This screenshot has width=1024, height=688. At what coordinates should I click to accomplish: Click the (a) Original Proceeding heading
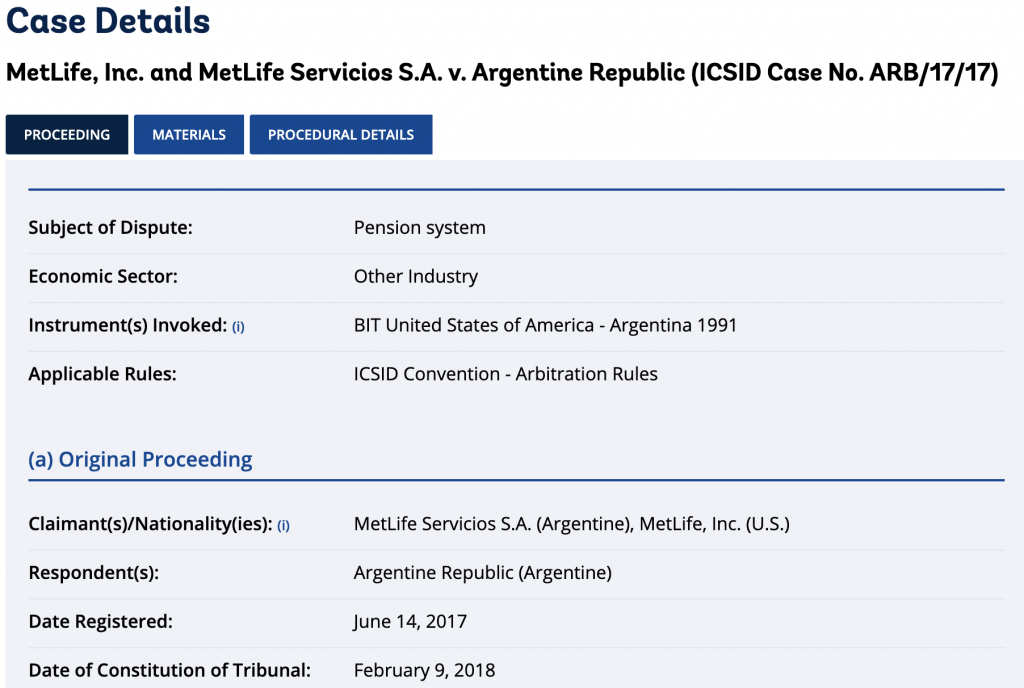140,460
